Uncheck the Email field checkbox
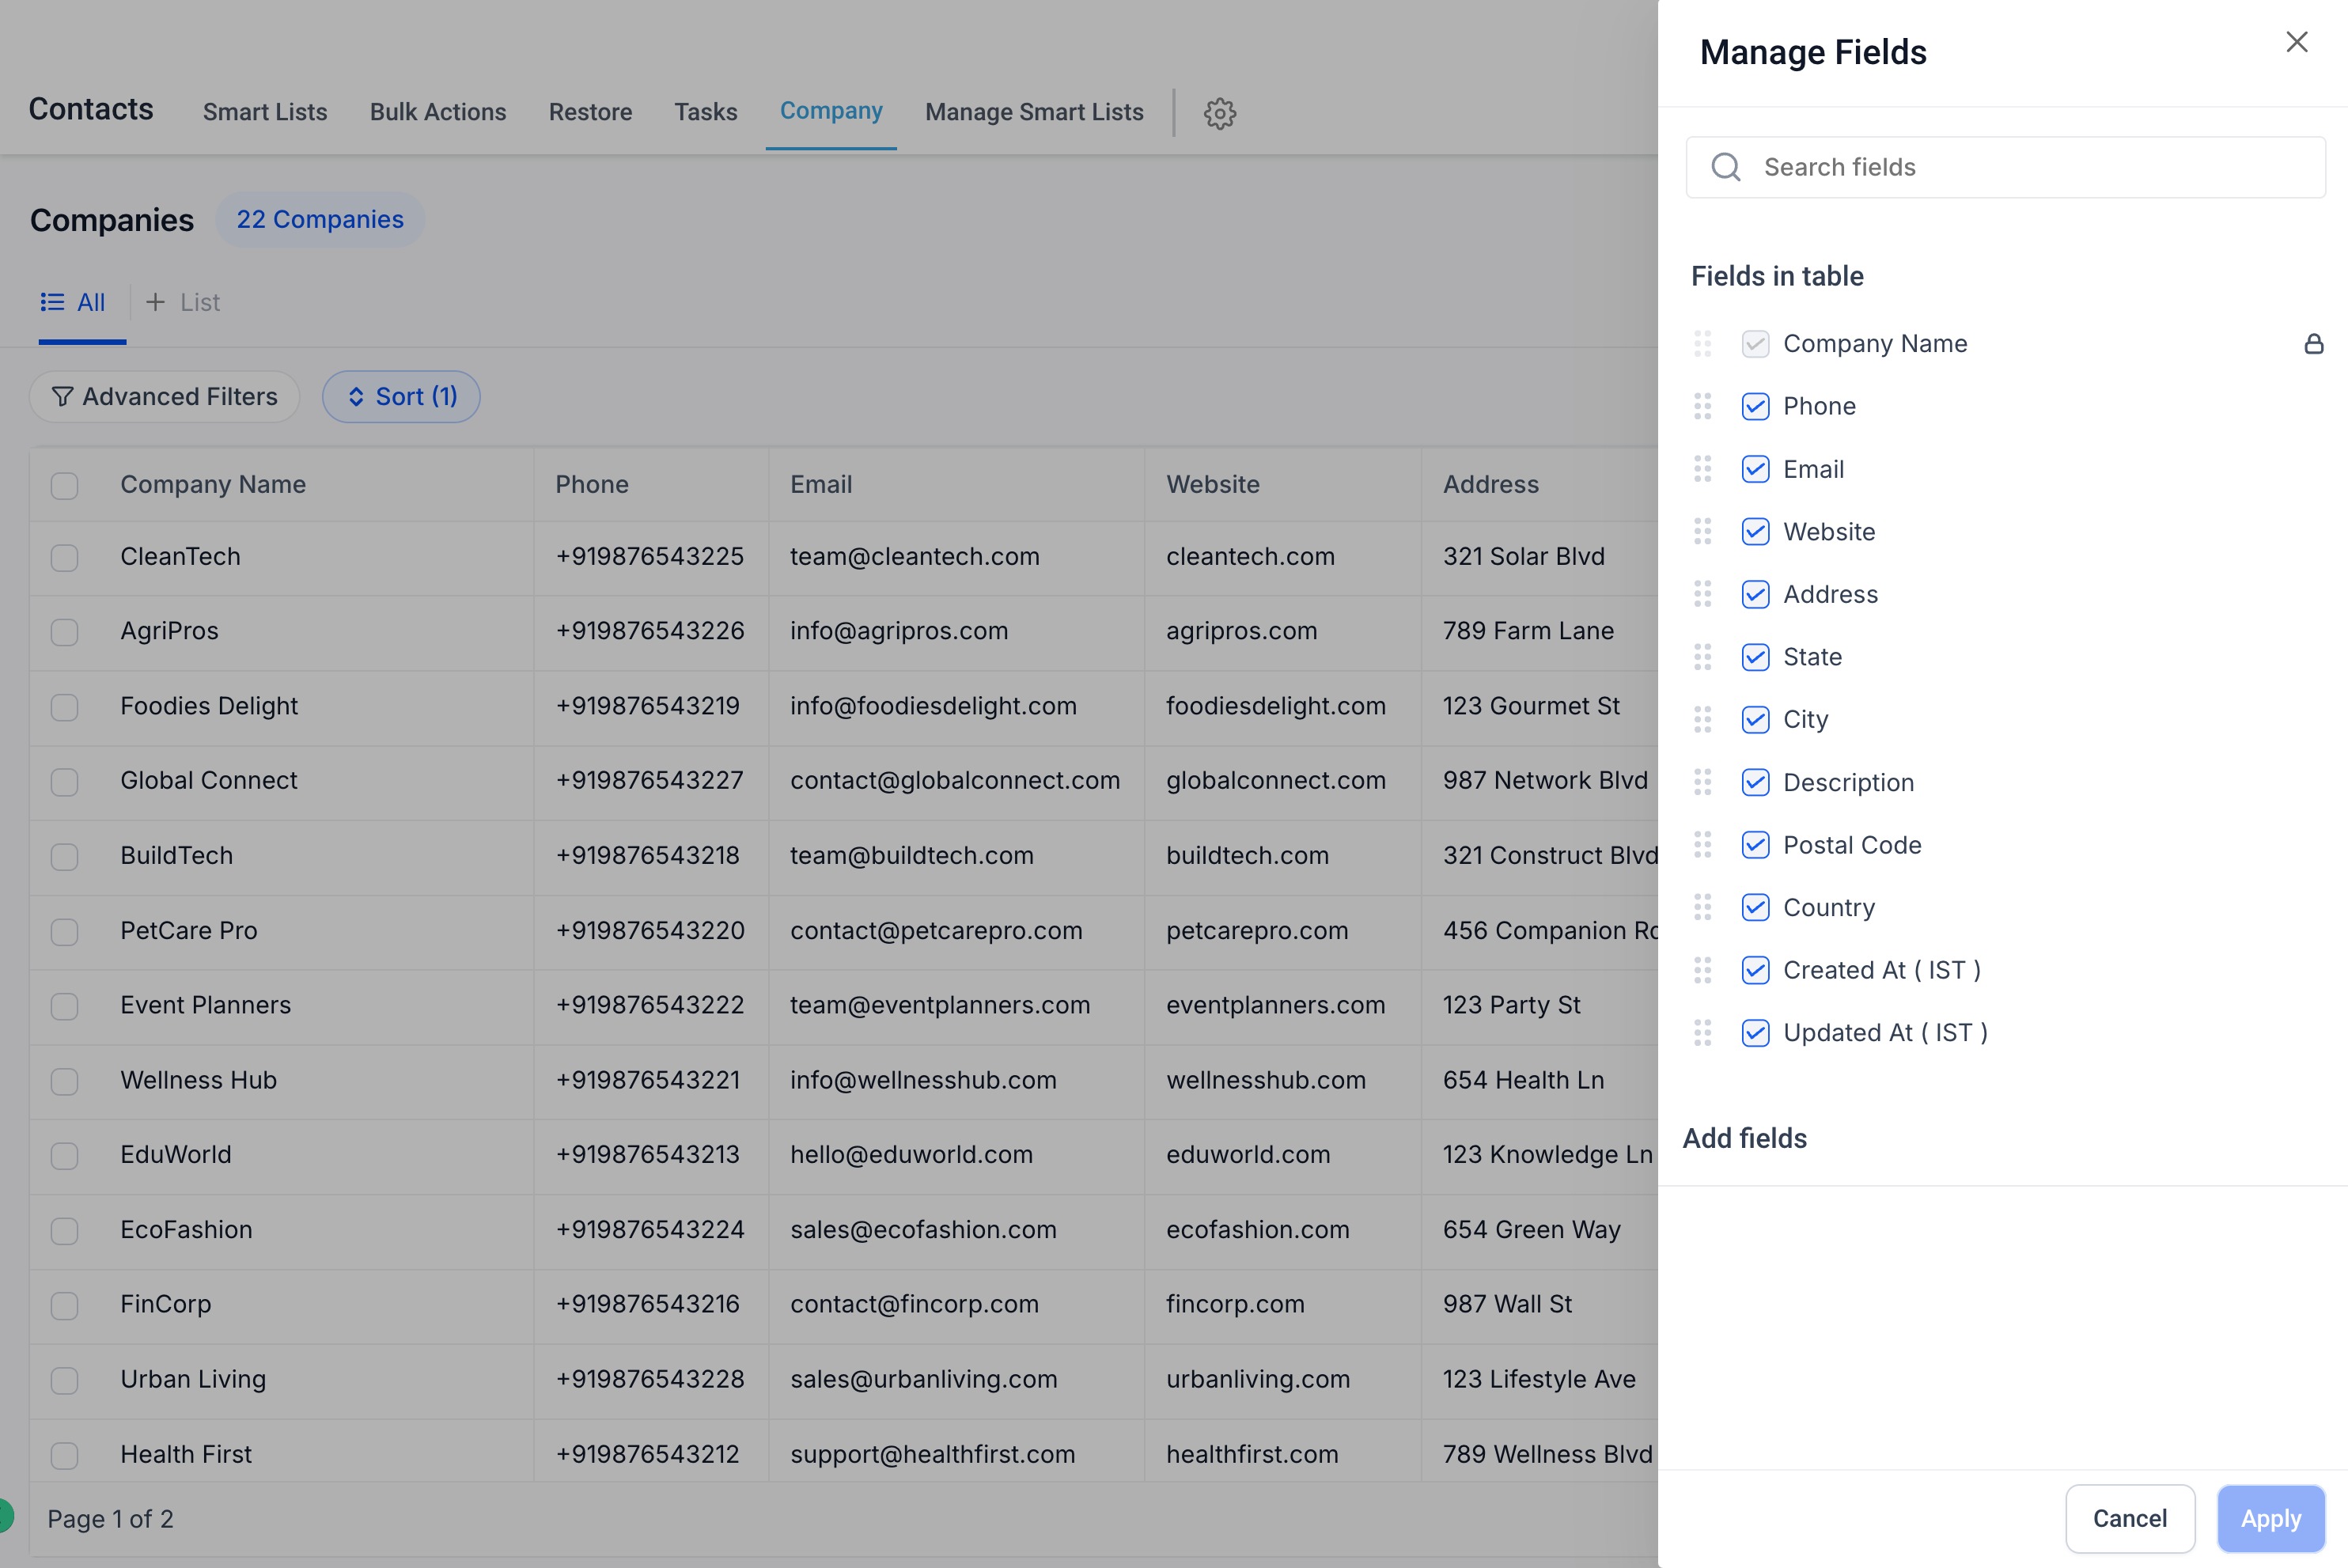This screenshot has width=2348, height=1568. 1755,469
